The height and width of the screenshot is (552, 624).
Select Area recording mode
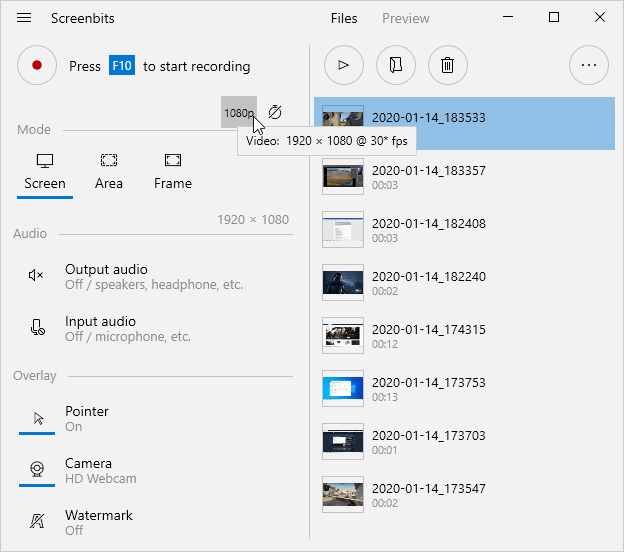(109, 173)
